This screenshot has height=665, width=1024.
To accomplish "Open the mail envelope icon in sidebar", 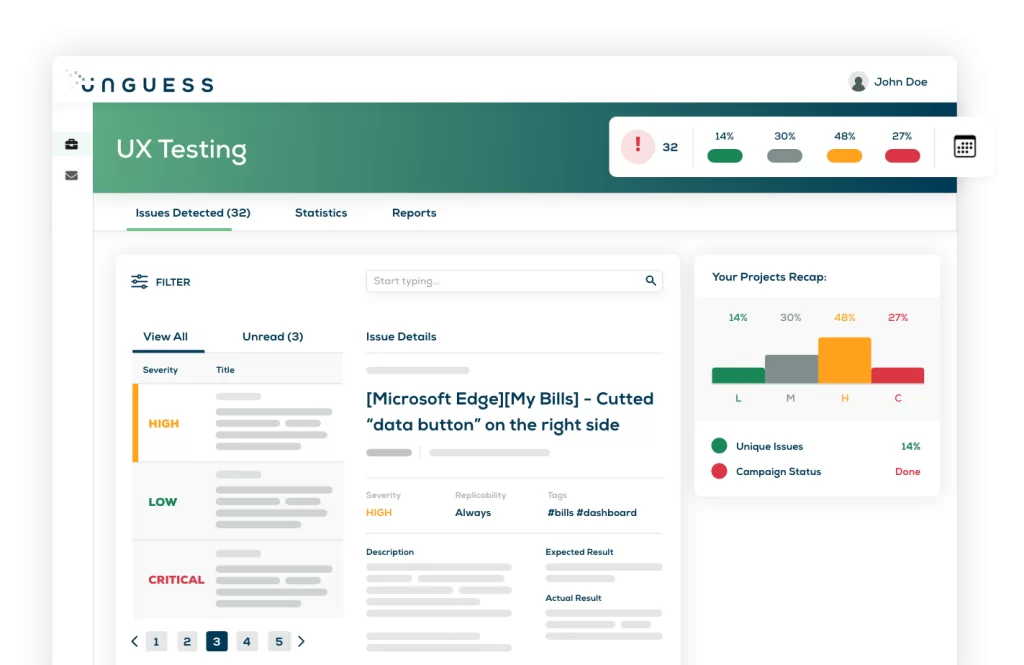I will point(71,176).
